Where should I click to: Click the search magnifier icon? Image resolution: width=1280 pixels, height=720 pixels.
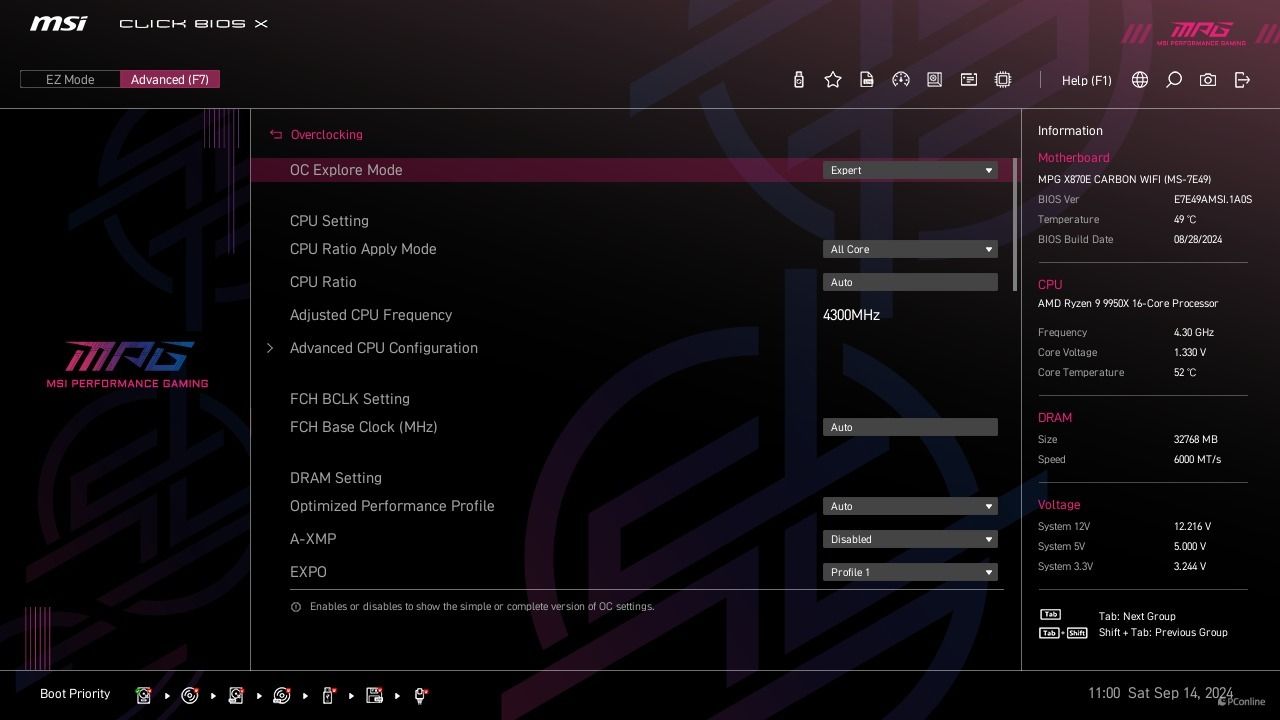click(x=1174, y=80)
